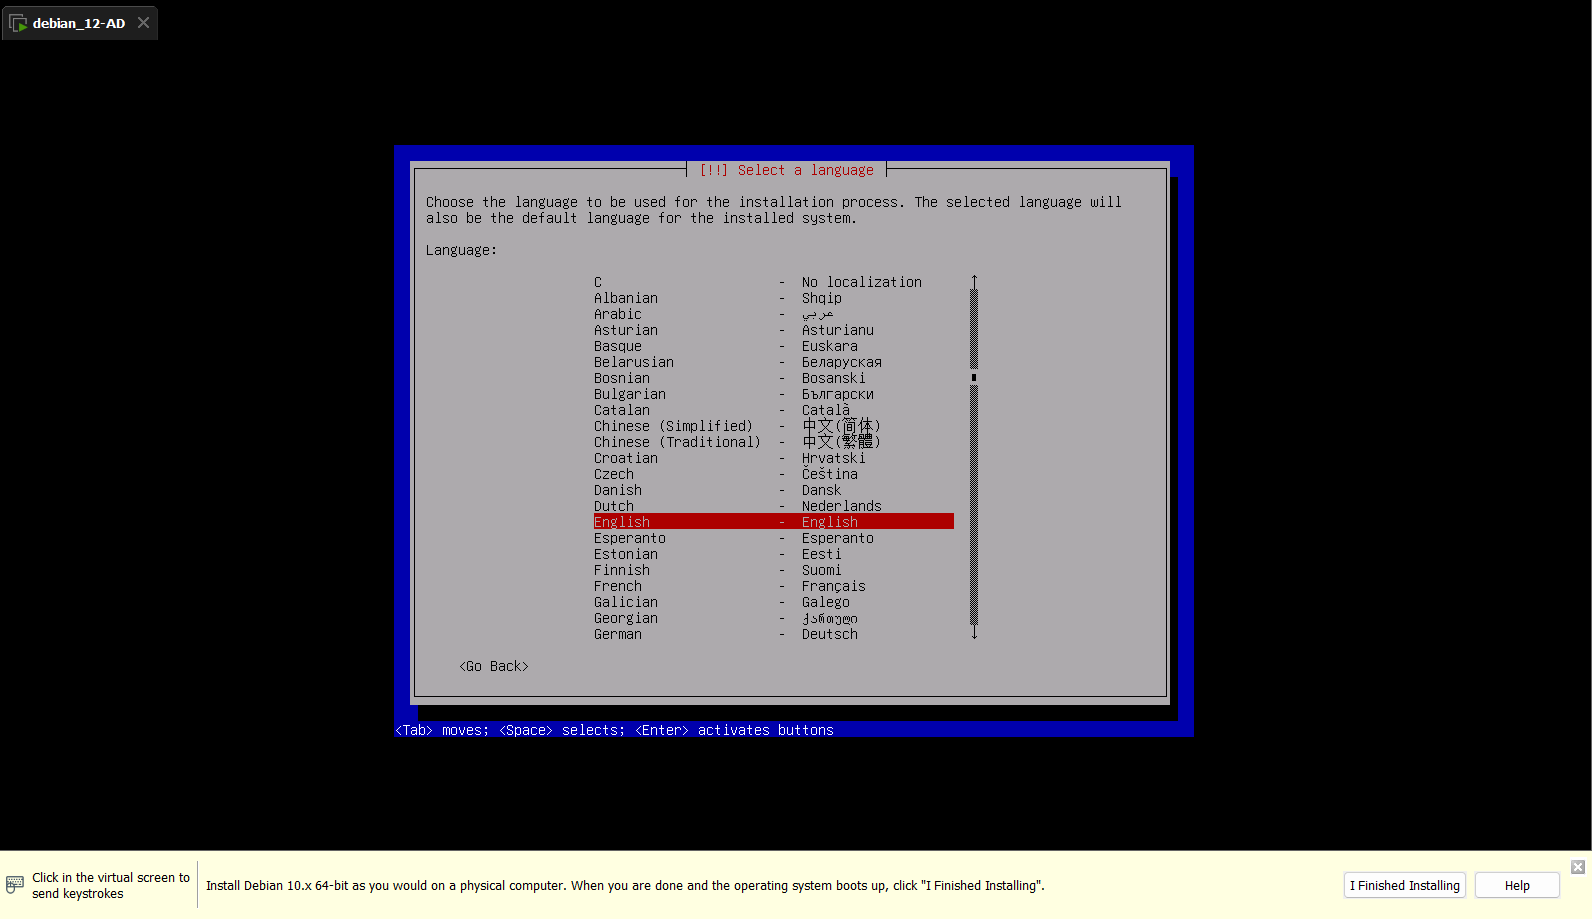Click the Tab moves keyboard hint line
This screenshot has height=919, width=1592.
point(614,730)
